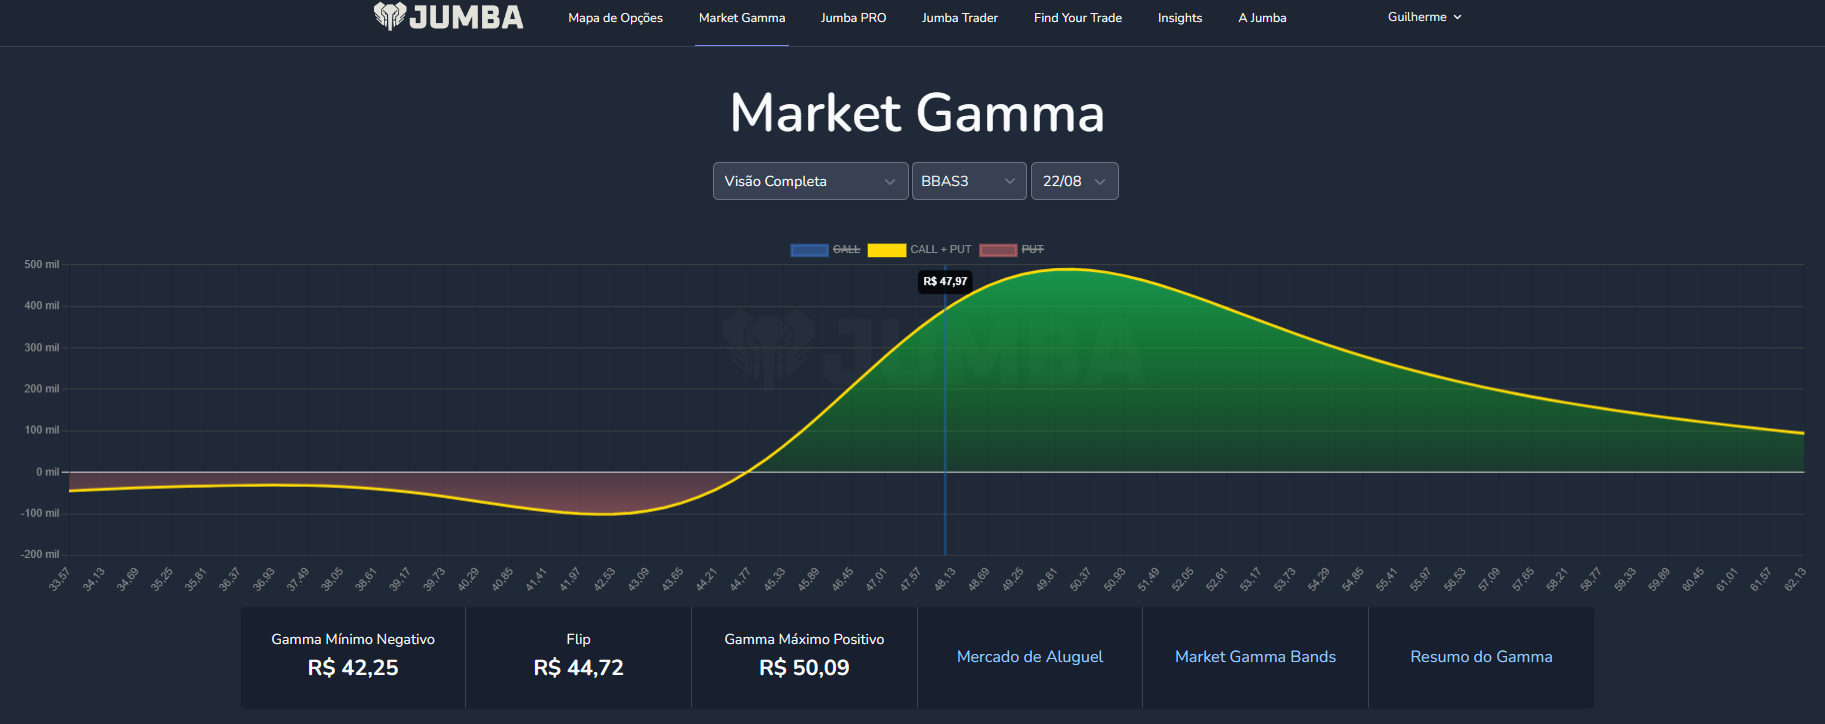Click the Market Gamma Bands link
Viewport: 1825px width, 724px height.
click(x=1255, y=657)
